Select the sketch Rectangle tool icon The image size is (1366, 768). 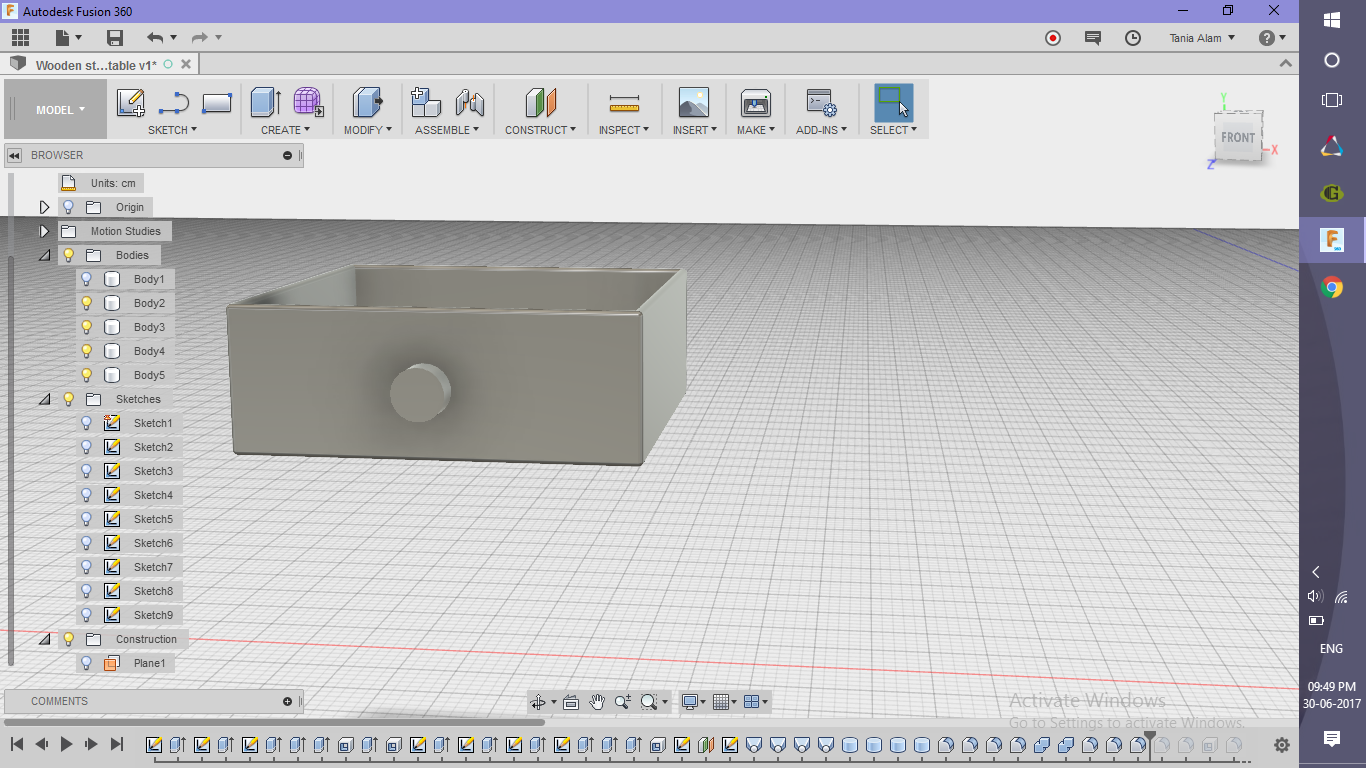click(217, 103)
